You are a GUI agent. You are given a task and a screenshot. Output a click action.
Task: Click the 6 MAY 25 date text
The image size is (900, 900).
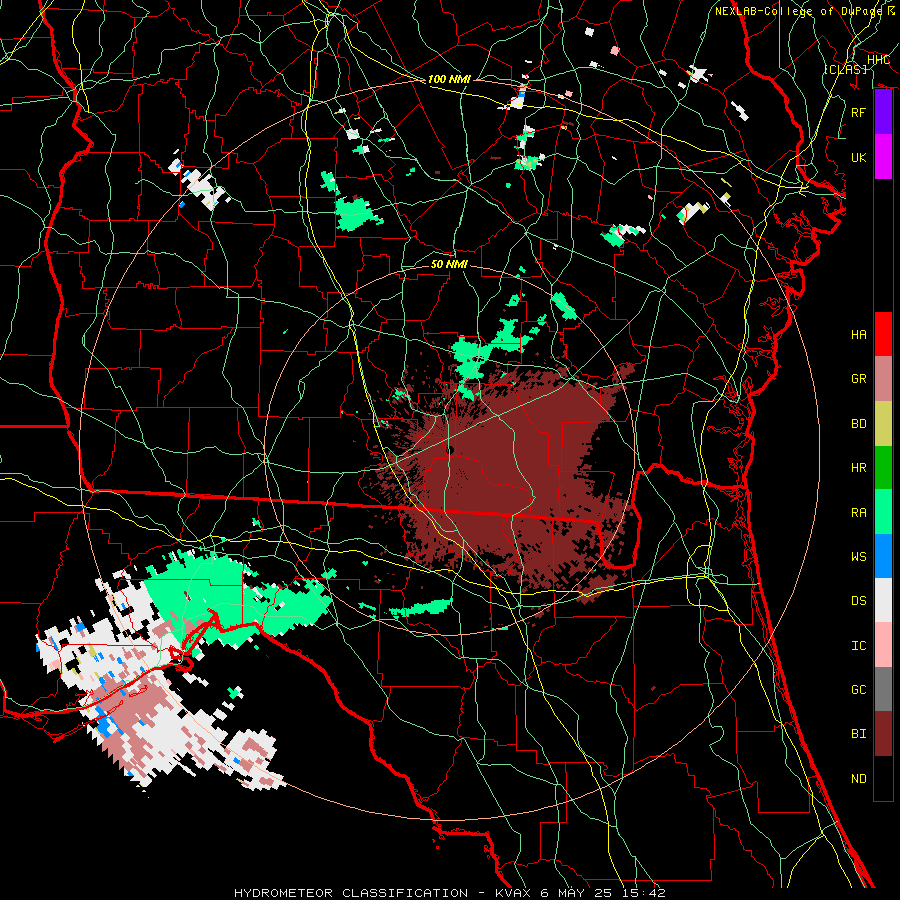(579, 893)
